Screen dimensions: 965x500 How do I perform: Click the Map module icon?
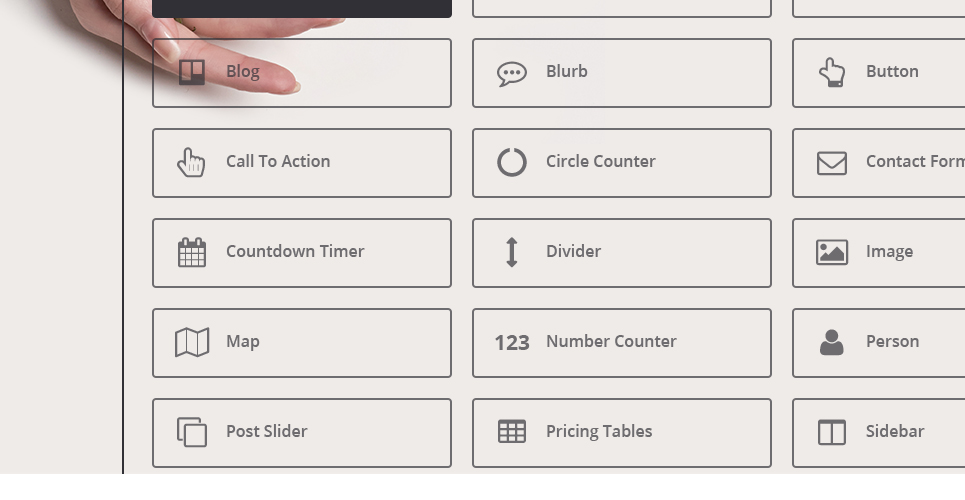[192, 342]
